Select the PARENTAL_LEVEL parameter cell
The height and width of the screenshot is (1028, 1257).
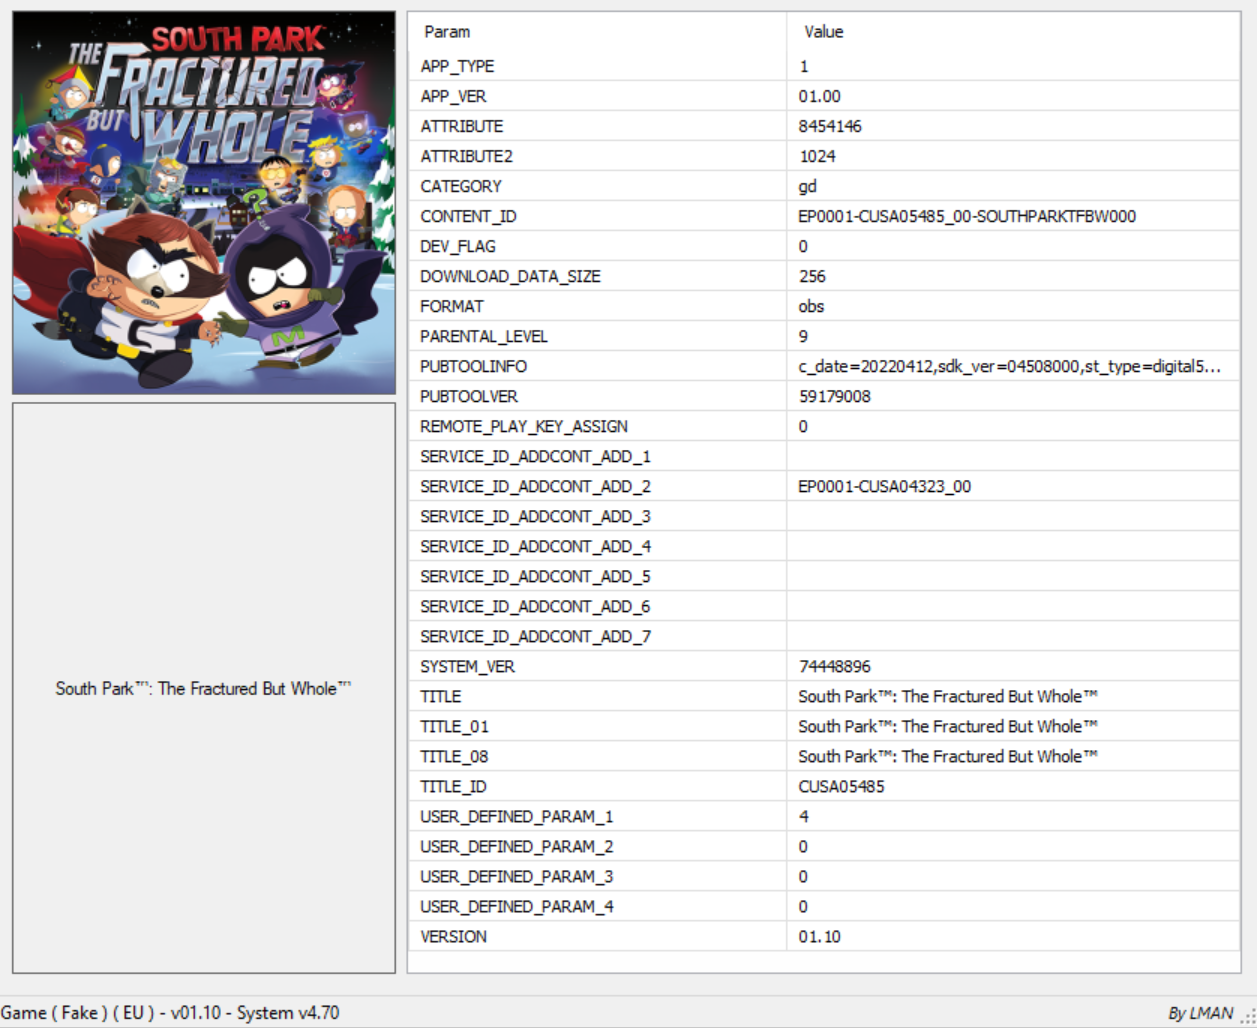[x=597, y=336]
